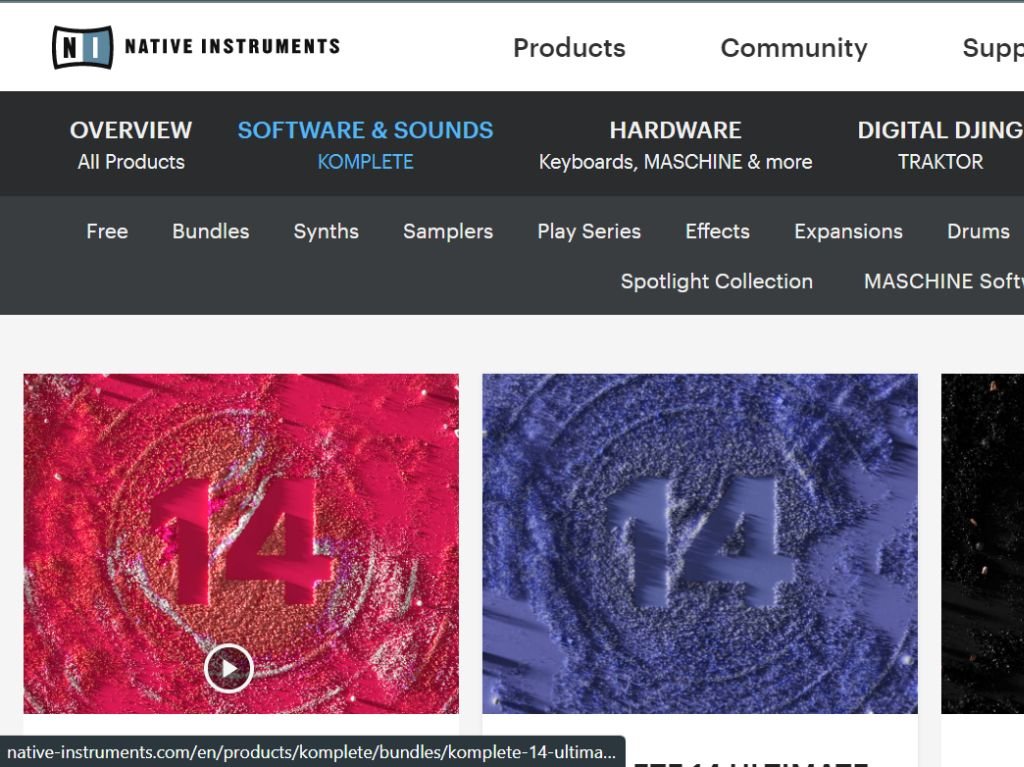Open the Expansions category

click(x=848, y=231)
